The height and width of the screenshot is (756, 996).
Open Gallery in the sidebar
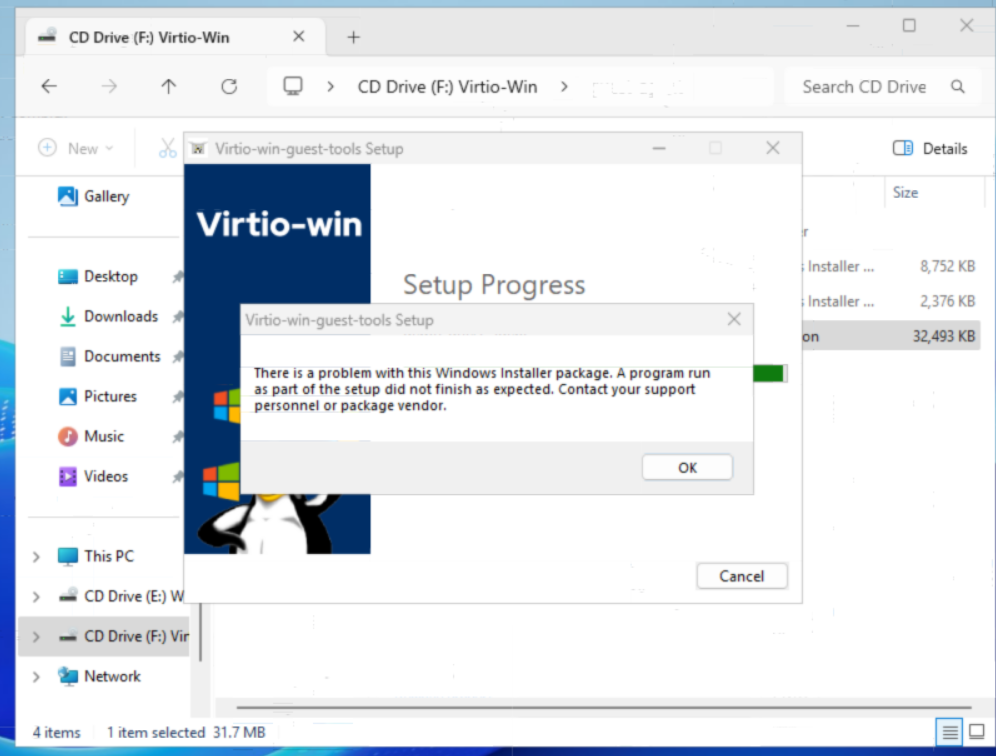(x=94, y=196)
